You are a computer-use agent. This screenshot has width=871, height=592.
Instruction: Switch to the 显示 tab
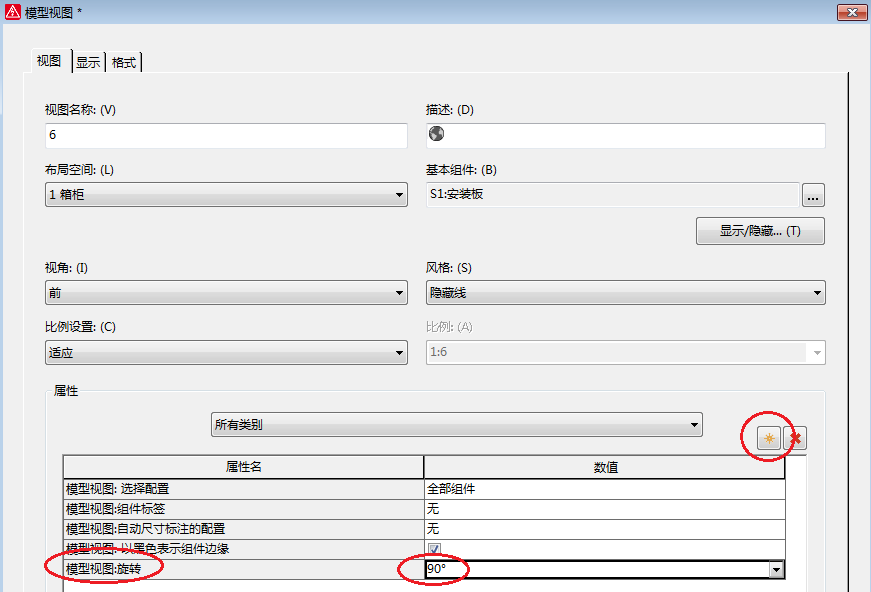88,62
